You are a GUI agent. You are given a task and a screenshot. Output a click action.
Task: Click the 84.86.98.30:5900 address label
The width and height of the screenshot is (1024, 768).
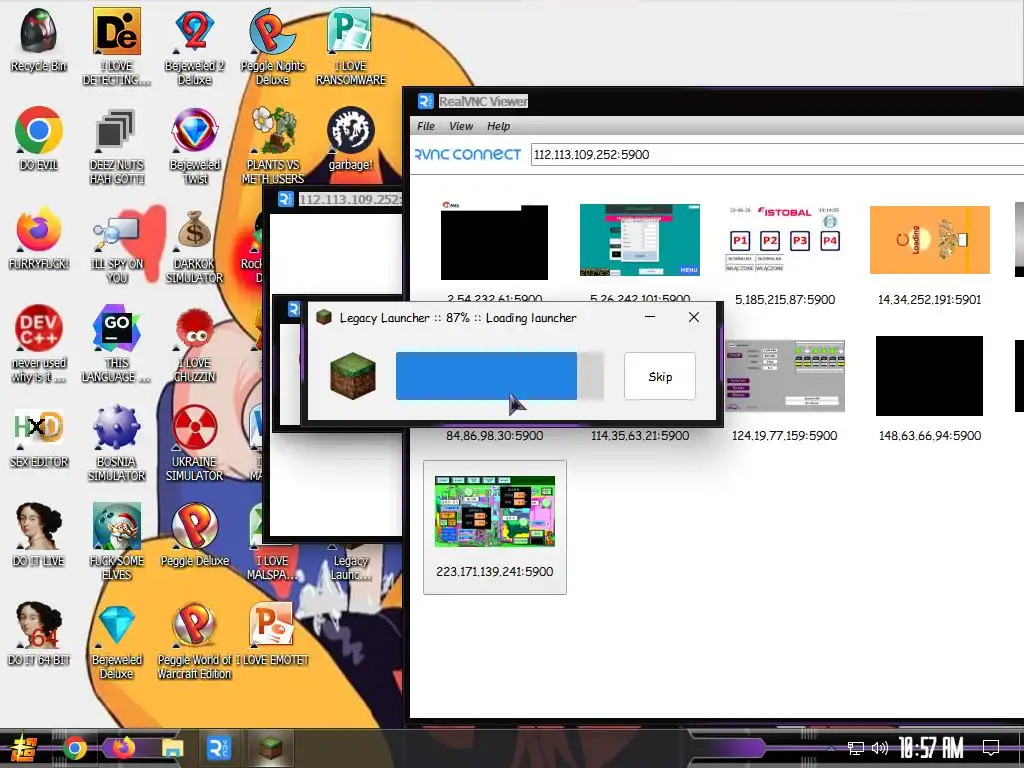[x=494, y=436]
